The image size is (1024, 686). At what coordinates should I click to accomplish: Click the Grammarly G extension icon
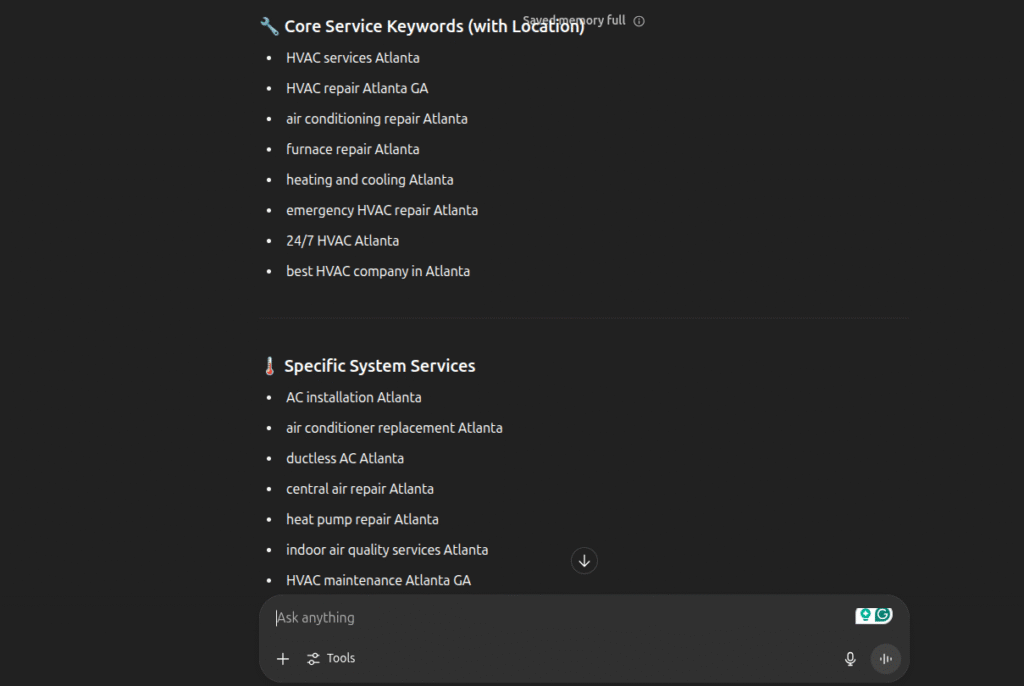click(884, 614)
